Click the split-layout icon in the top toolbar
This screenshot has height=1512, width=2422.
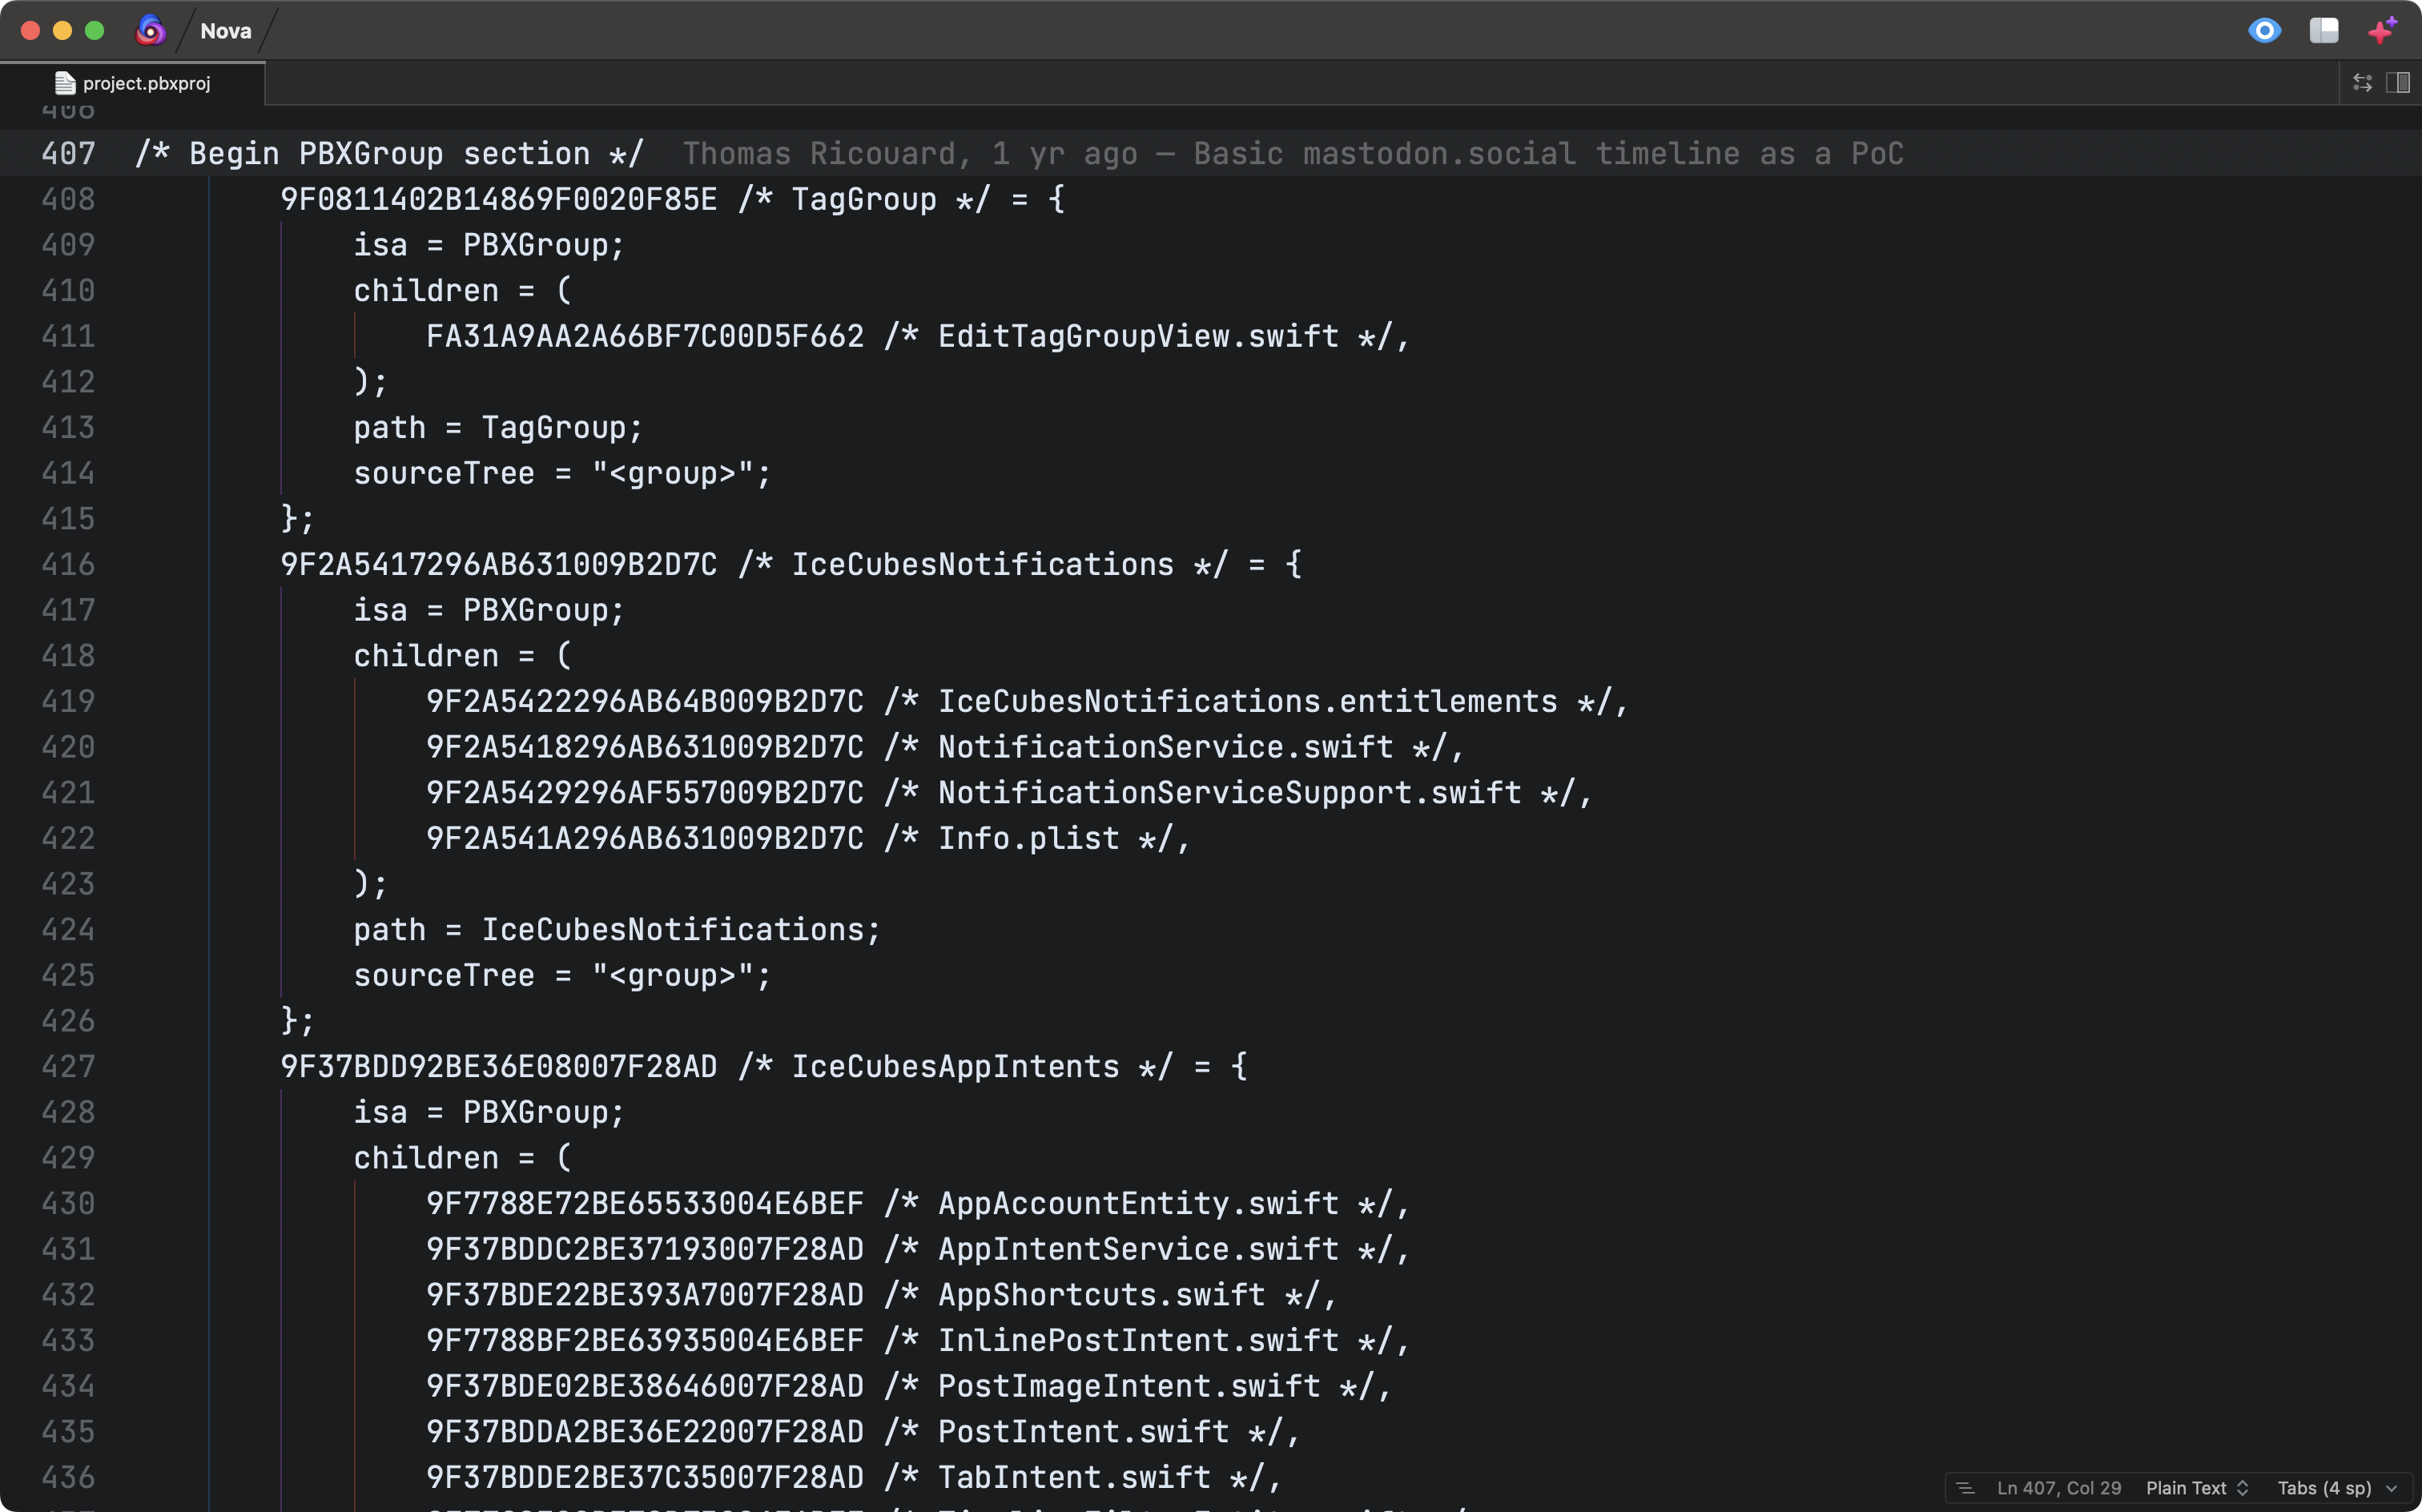(2325, 31)
